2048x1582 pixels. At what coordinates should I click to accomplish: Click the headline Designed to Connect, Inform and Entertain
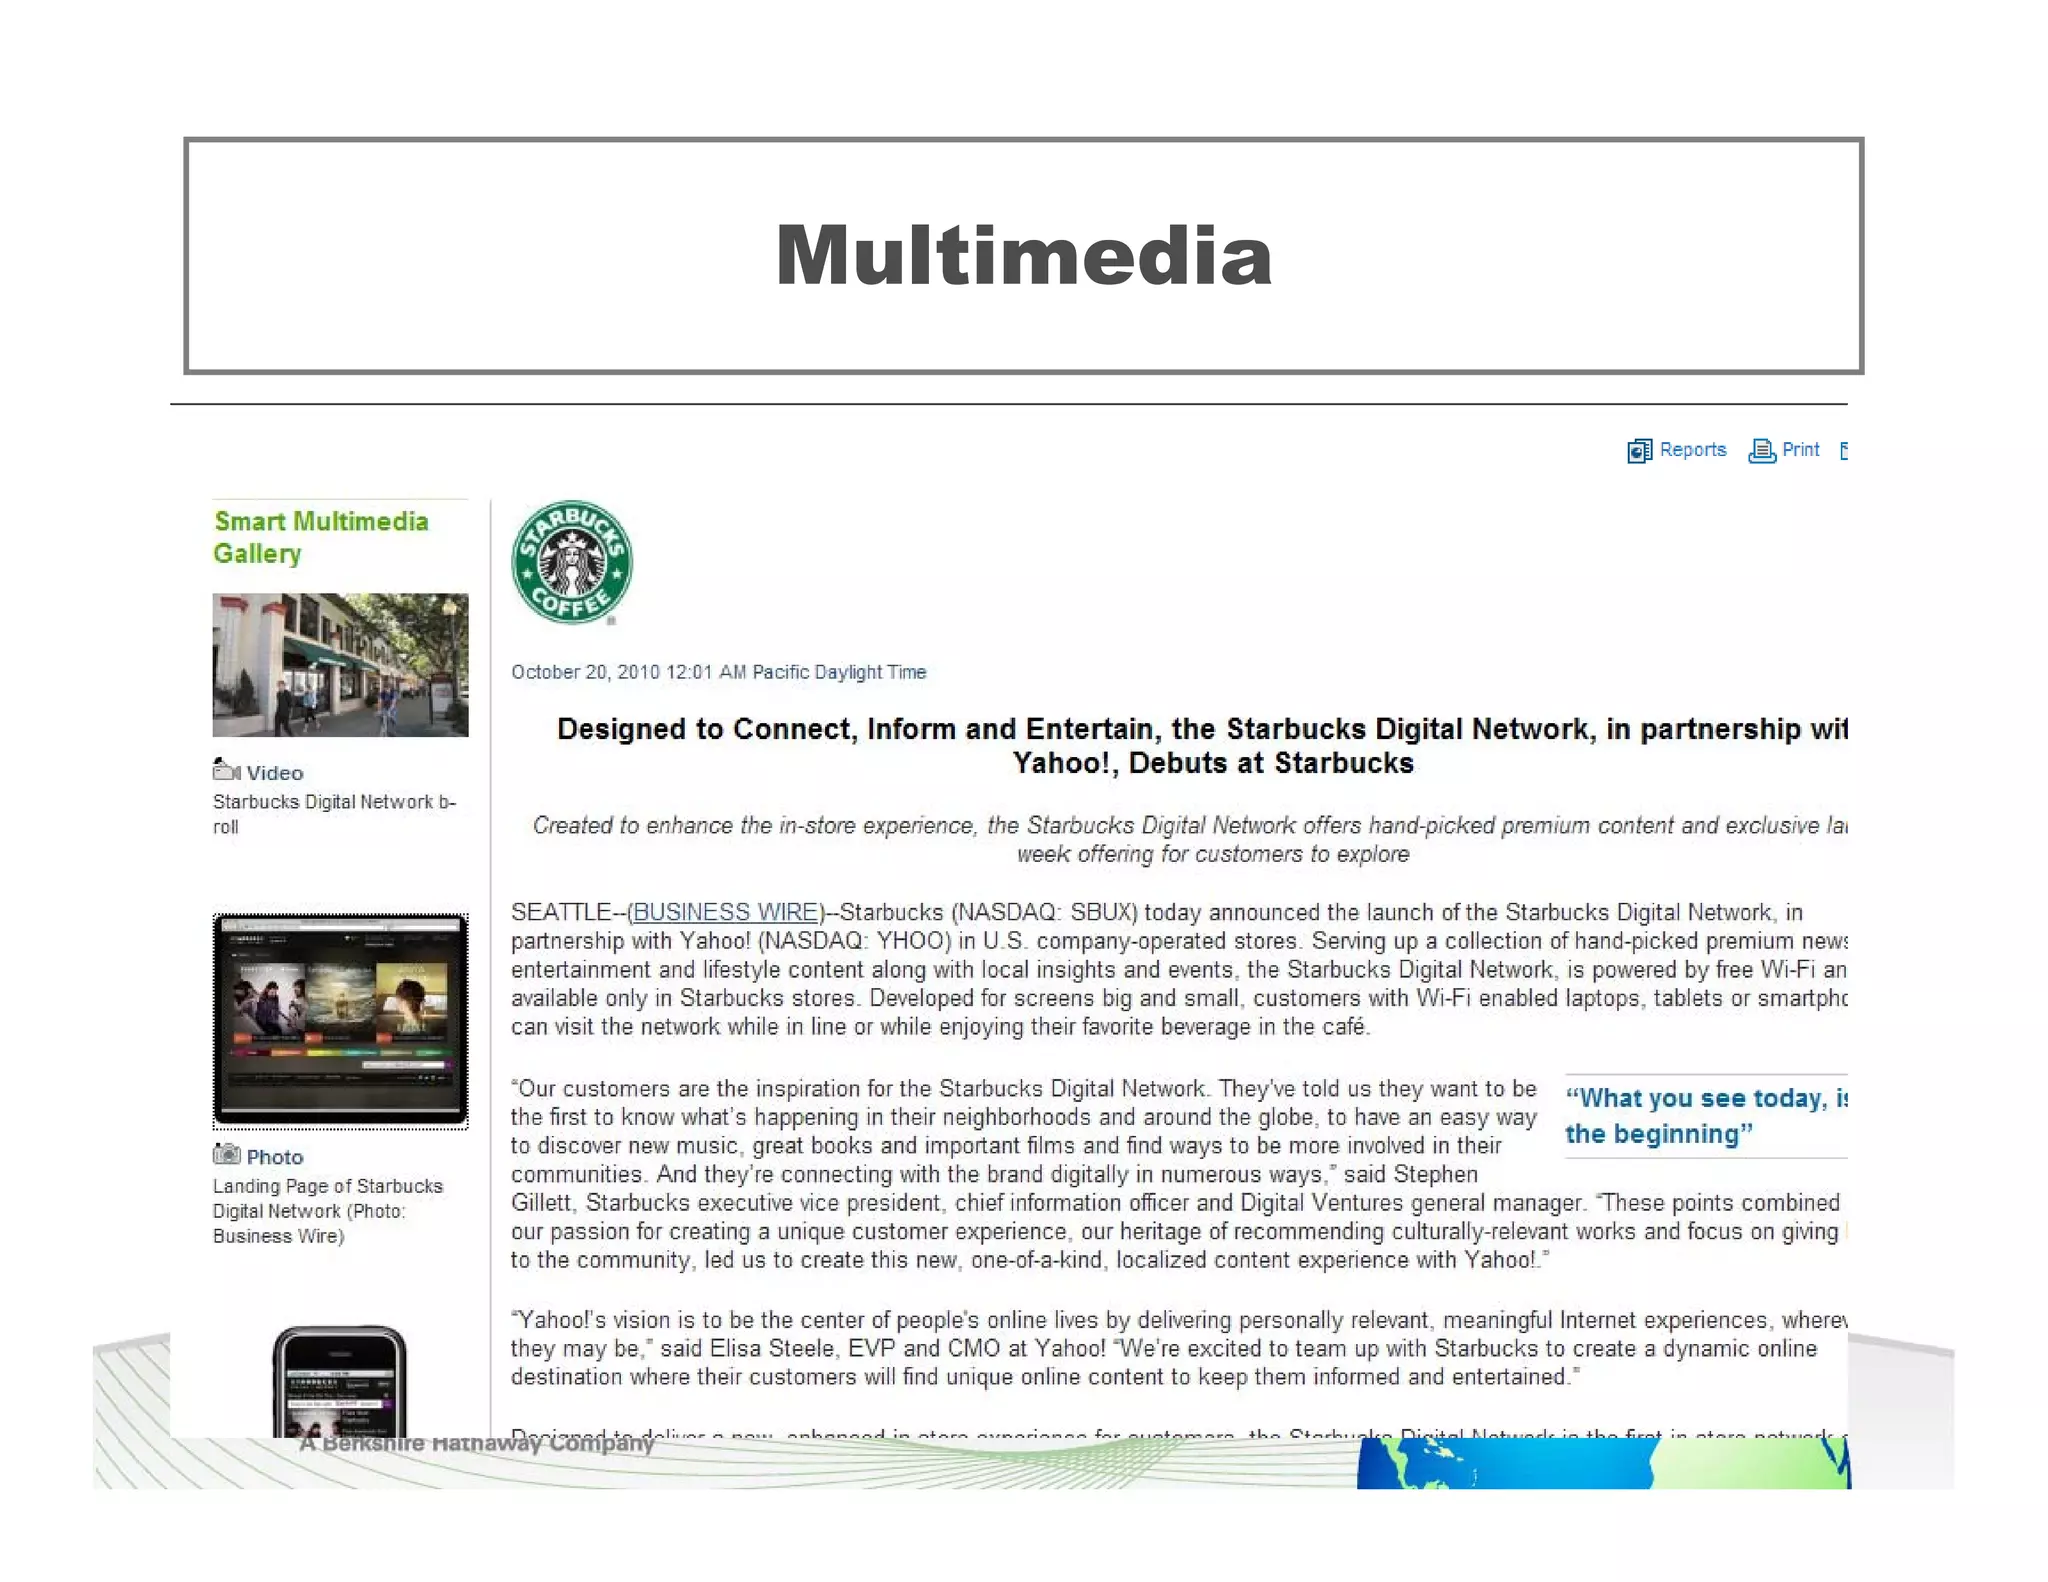coord(1201,746)
